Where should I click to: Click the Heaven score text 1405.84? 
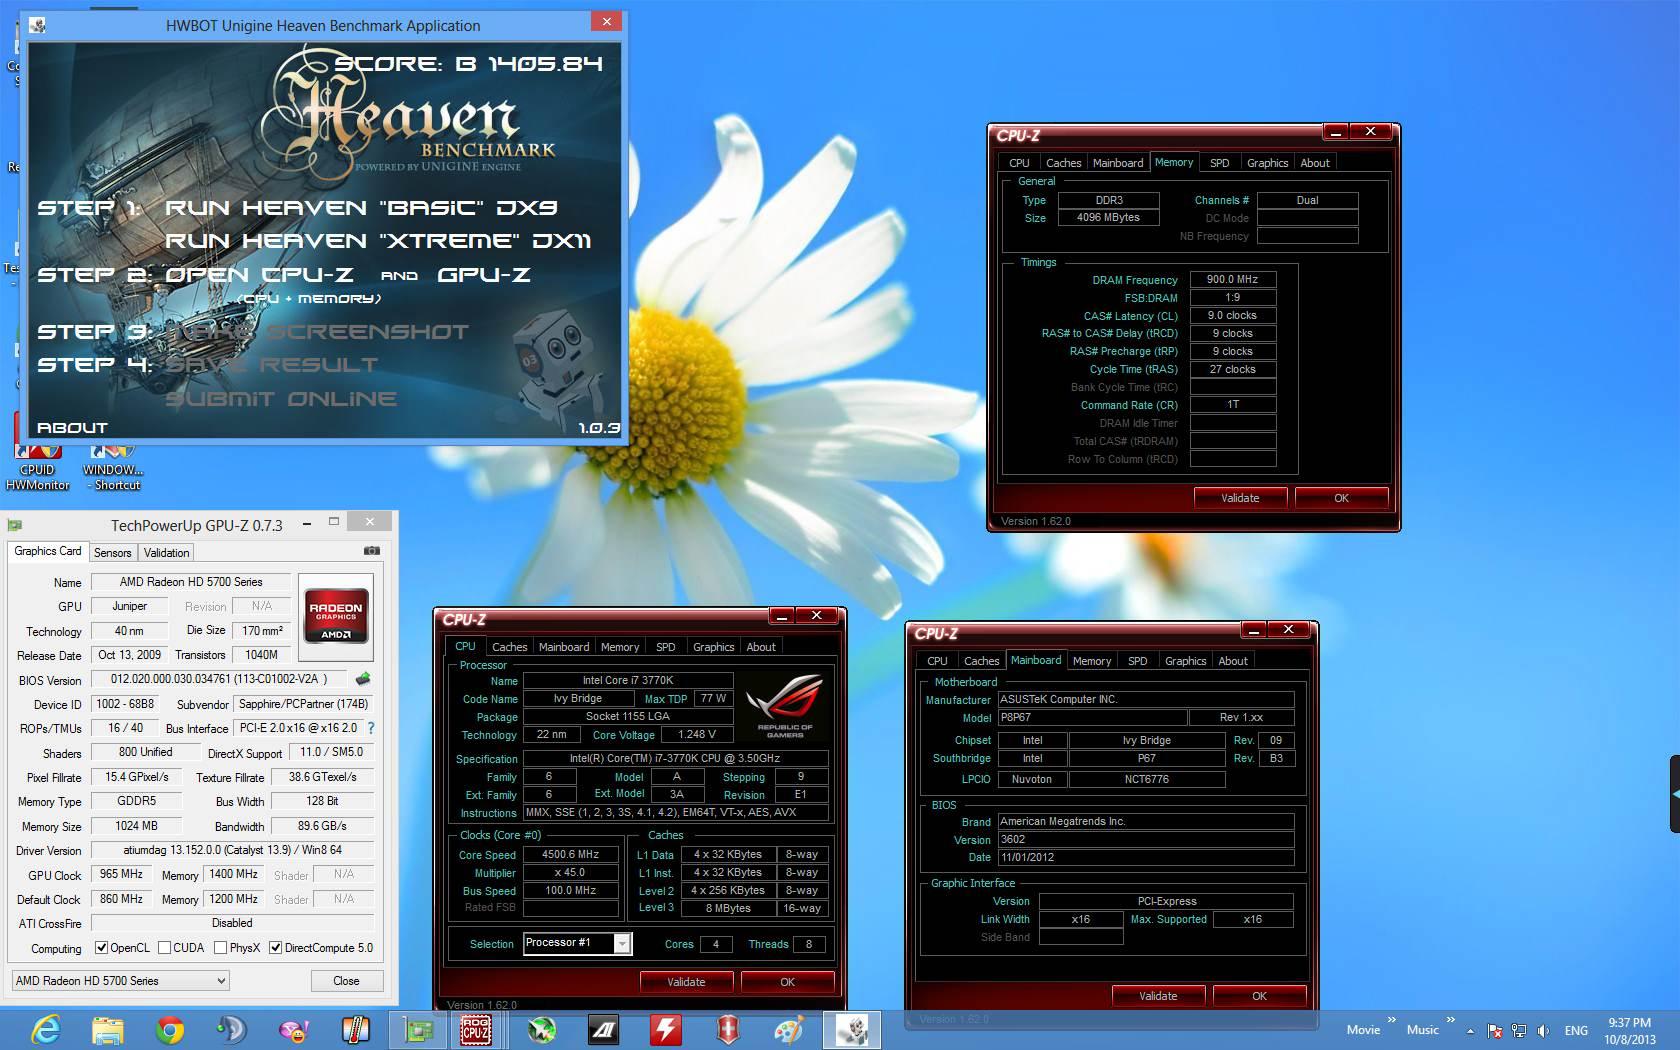546,64
